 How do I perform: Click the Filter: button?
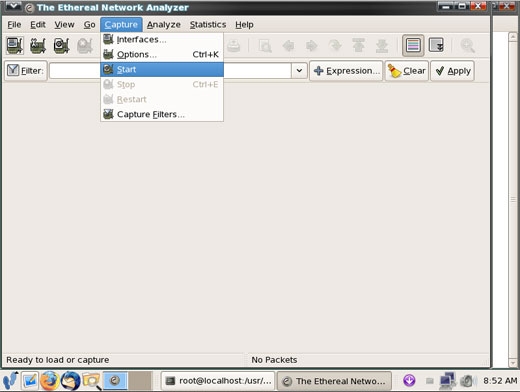pyautogui.click(x=26, y=71)
